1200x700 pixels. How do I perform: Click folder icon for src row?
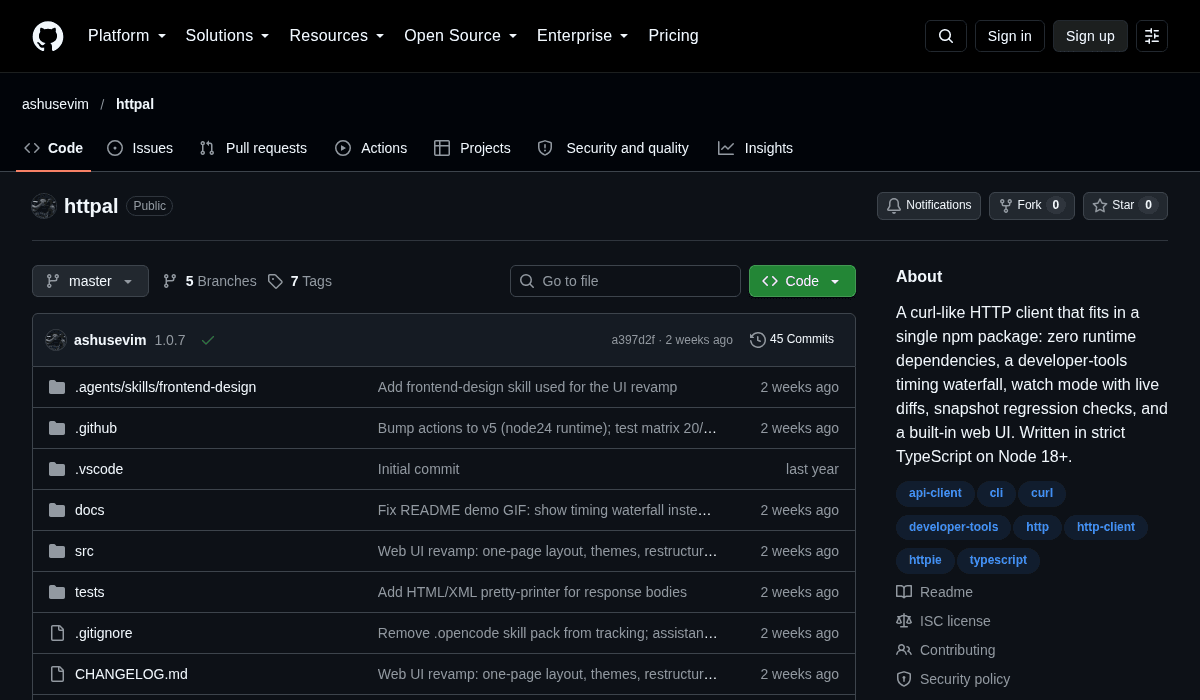pyautogui.click(x=57, y=551)
